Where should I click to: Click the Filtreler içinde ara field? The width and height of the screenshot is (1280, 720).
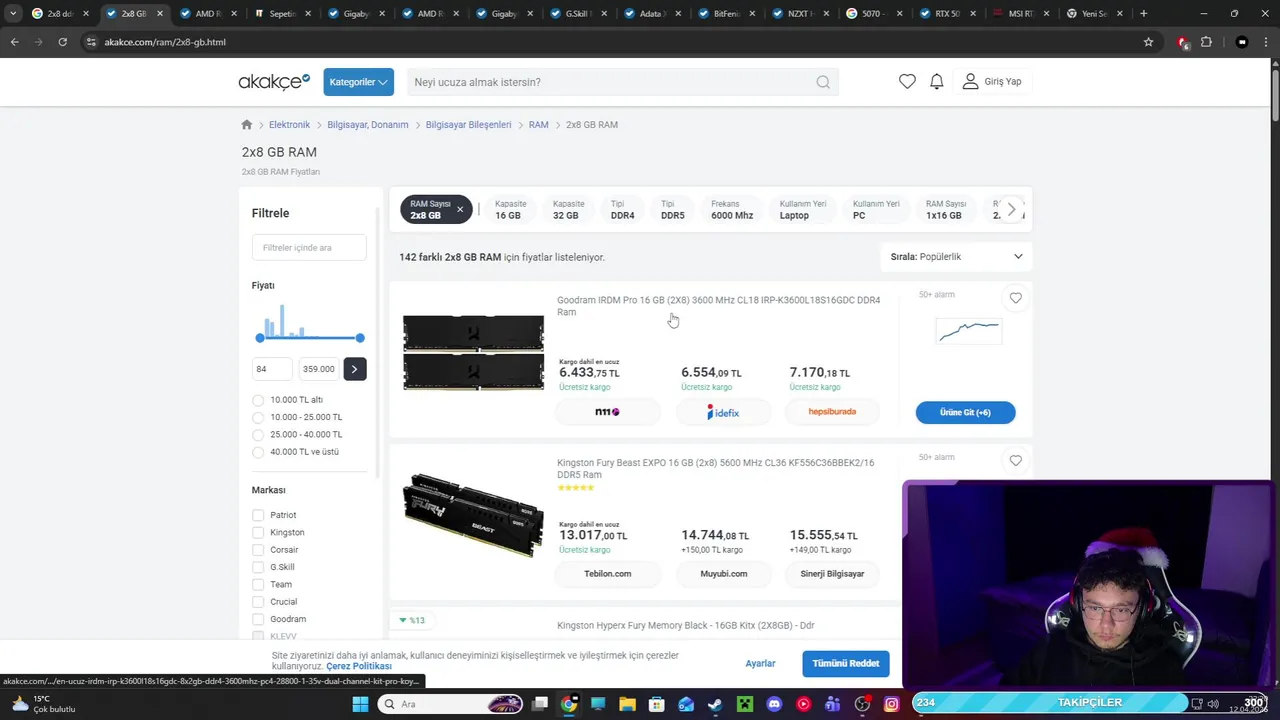click(309, 248)
